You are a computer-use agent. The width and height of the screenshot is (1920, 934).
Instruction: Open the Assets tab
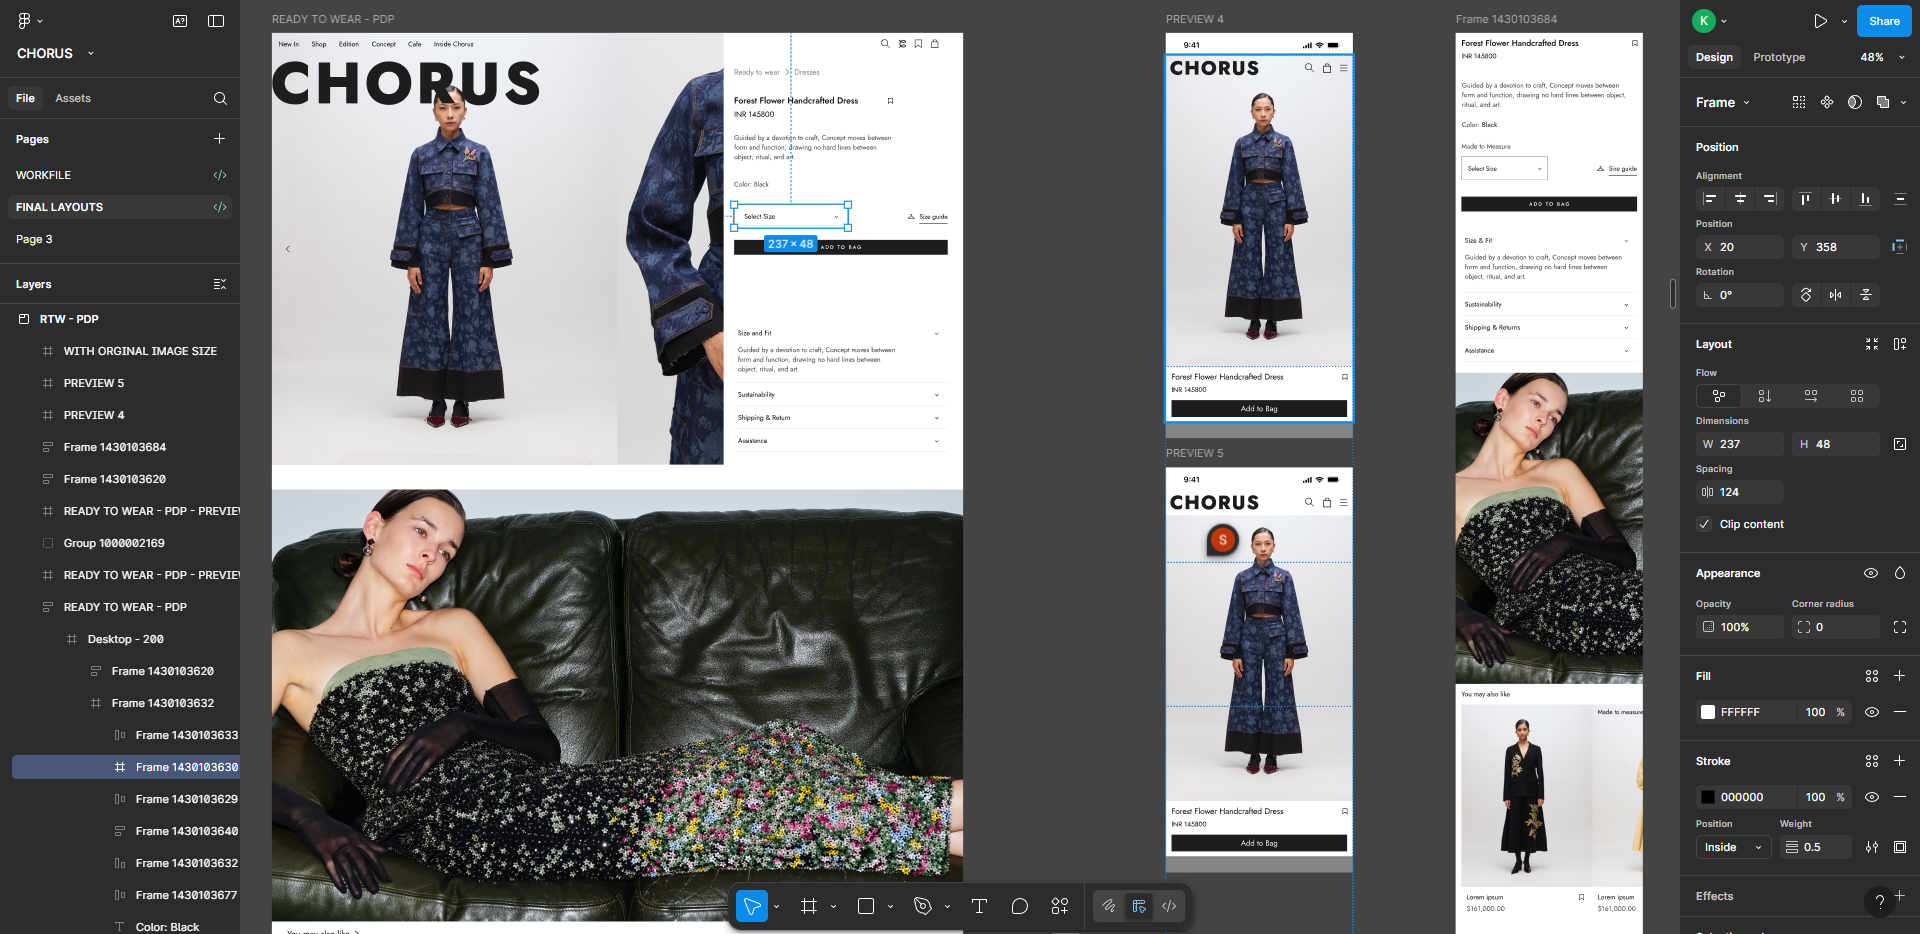73,98
